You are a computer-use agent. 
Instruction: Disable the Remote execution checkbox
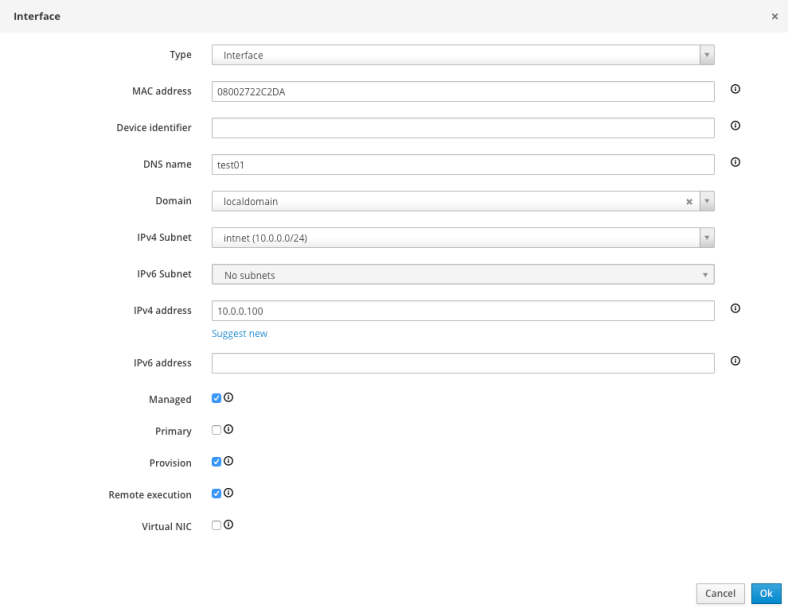(216, 493)
